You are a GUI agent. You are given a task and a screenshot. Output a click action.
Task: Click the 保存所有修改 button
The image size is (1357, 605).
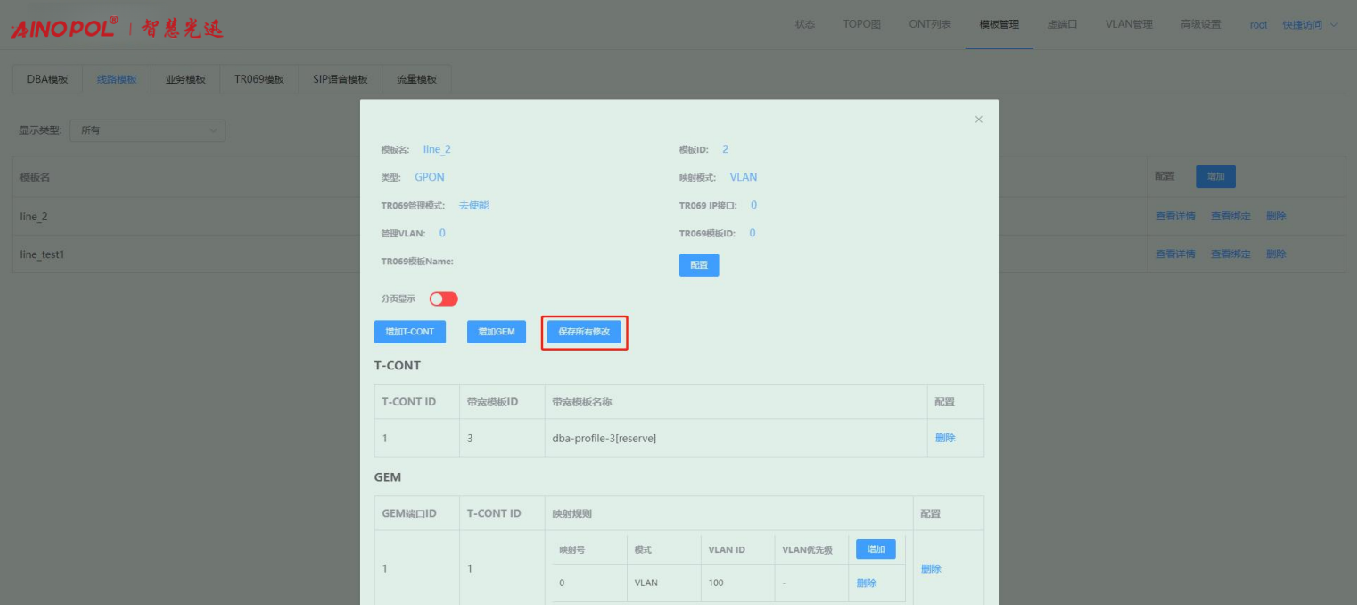584,332
